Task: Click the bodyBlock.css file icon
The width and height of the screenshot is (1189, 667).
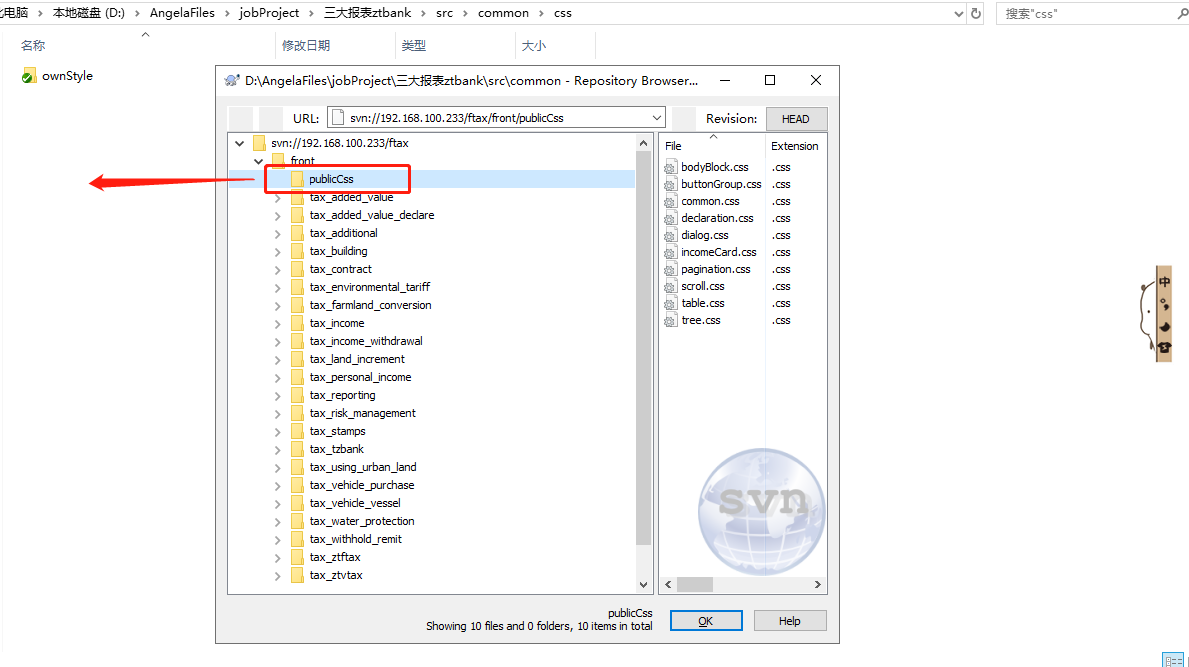Action: [x=671, y=167]
